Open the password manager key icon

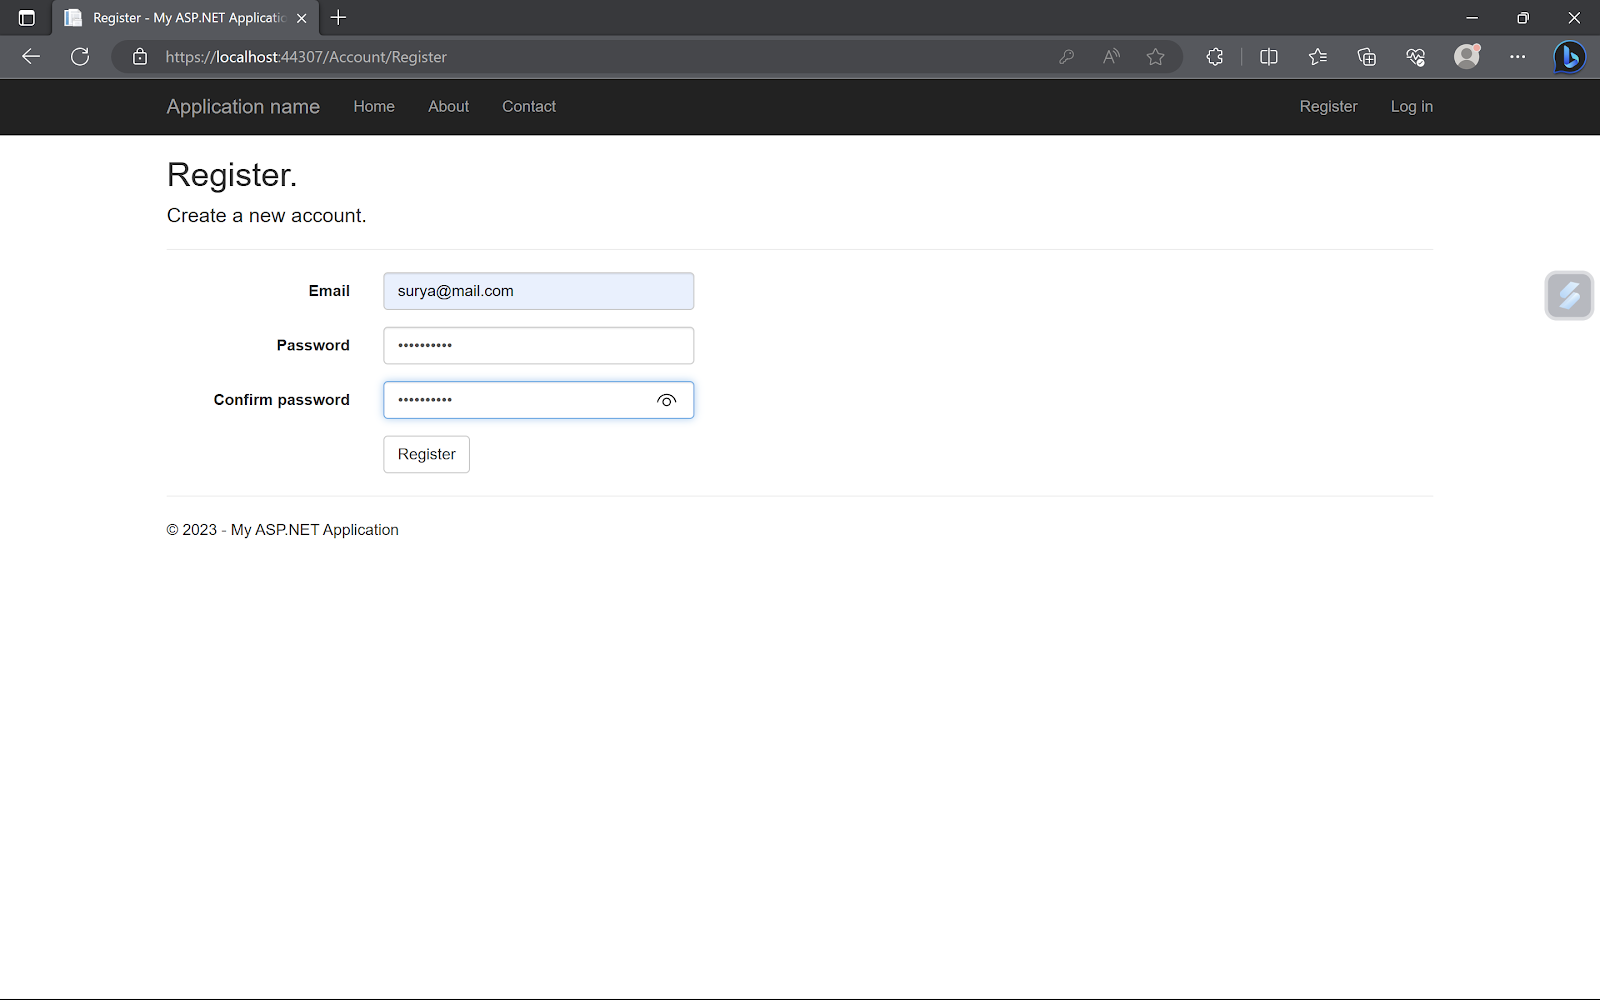1067,57
